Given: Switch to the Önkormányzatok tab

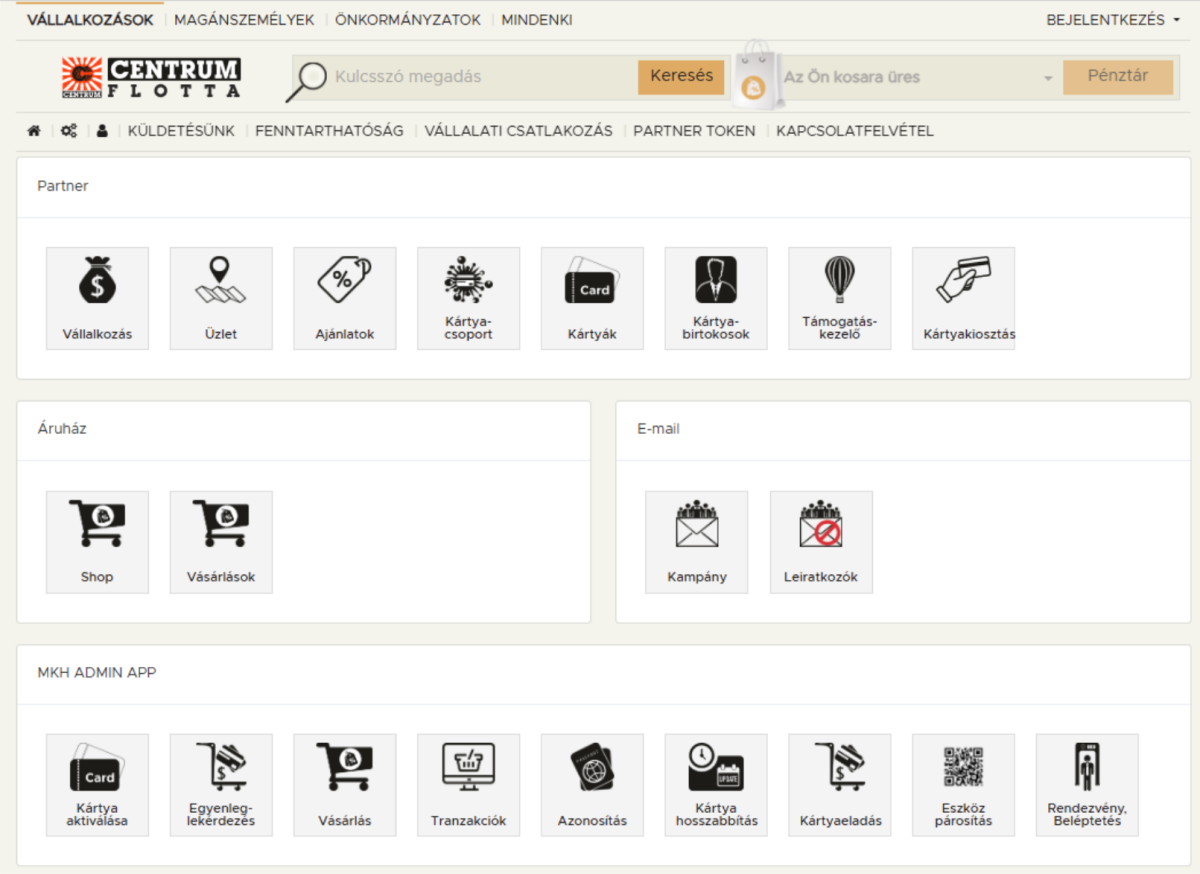Looking at the screenshot, I should [408, 20].
